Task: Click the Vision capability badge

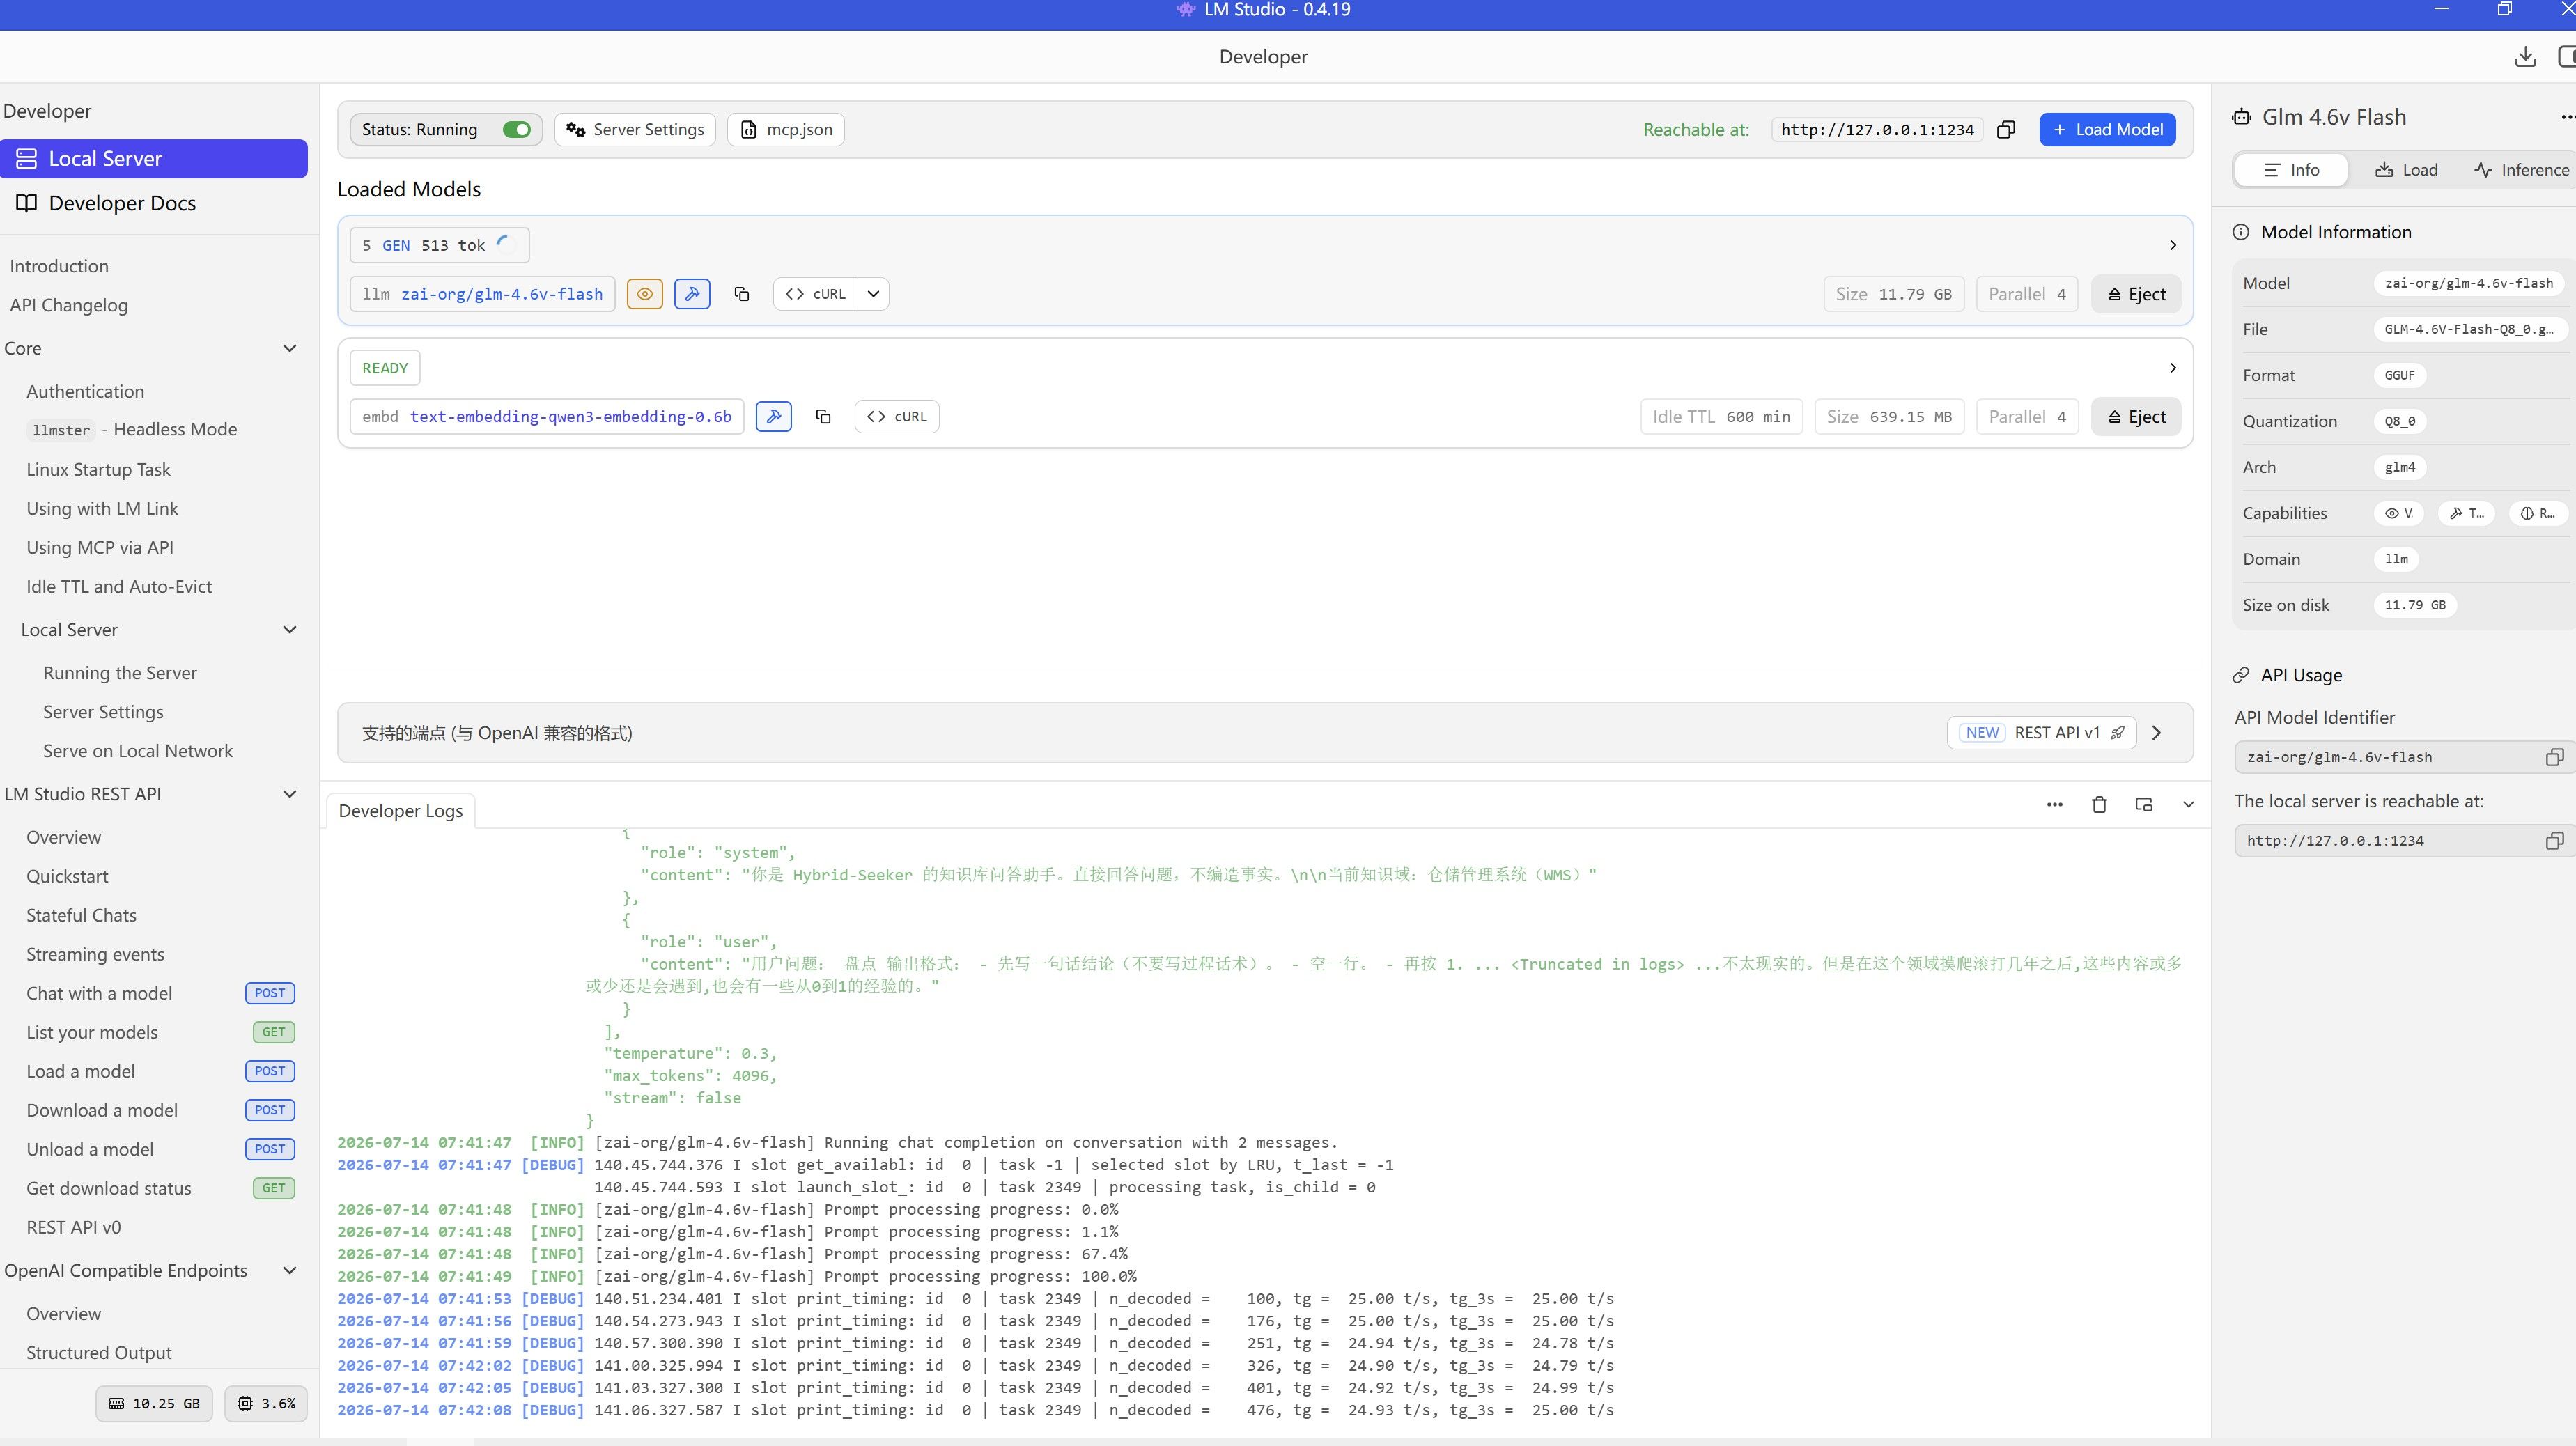Action: coord(2398,513)
